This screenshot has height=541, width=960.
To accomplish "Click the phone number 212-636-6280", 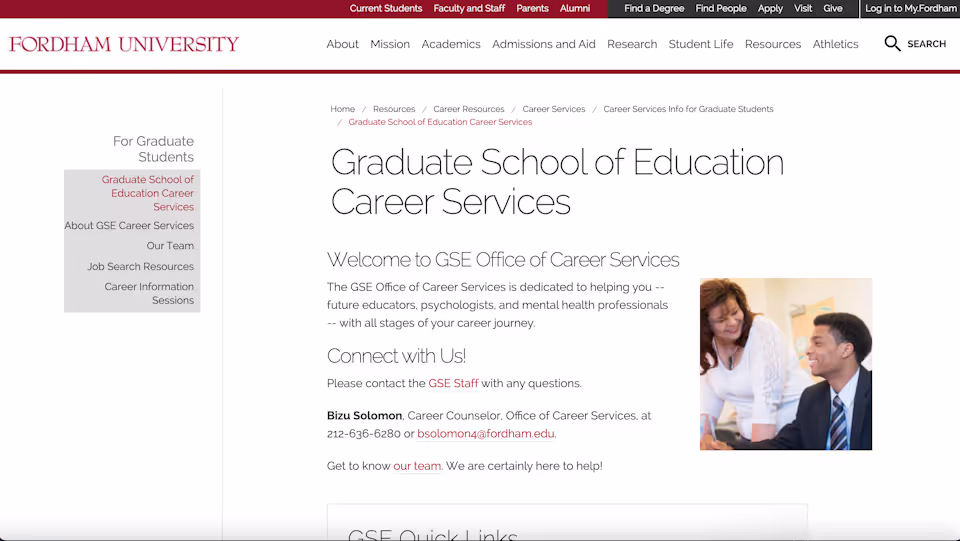I will tap(364, 433).
